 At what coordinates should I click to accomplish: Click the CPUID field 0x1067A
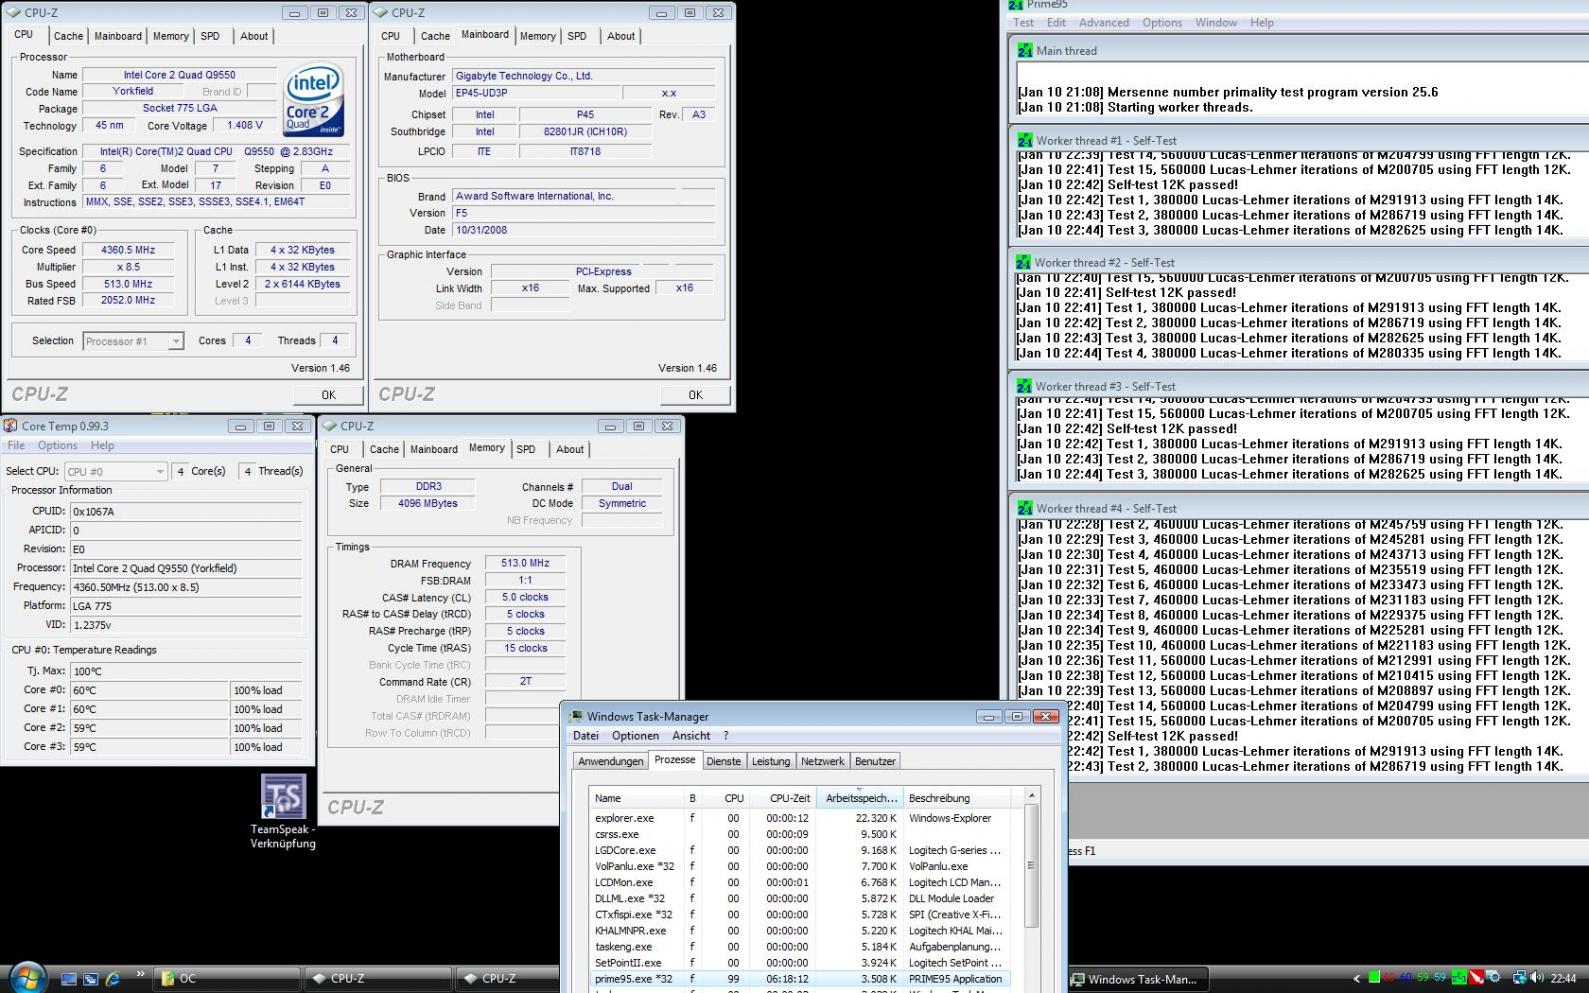[185, 511]
